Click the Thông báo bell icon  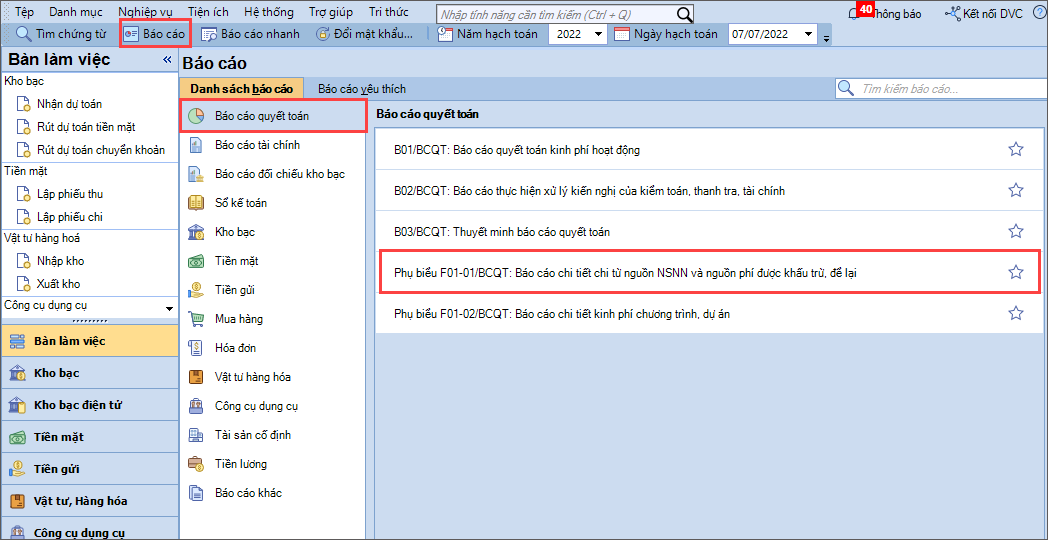853,13
